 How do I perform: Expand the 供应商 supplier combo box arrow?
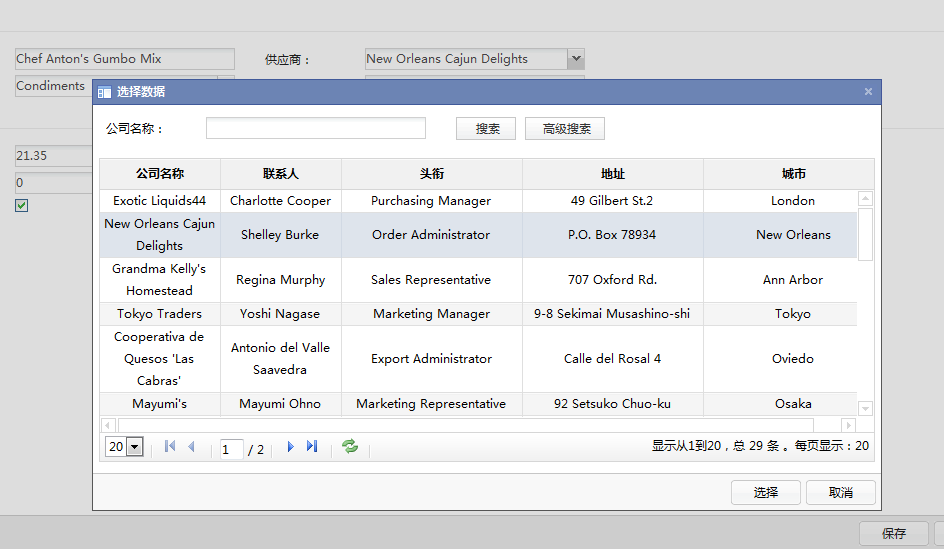coord(576,58)
